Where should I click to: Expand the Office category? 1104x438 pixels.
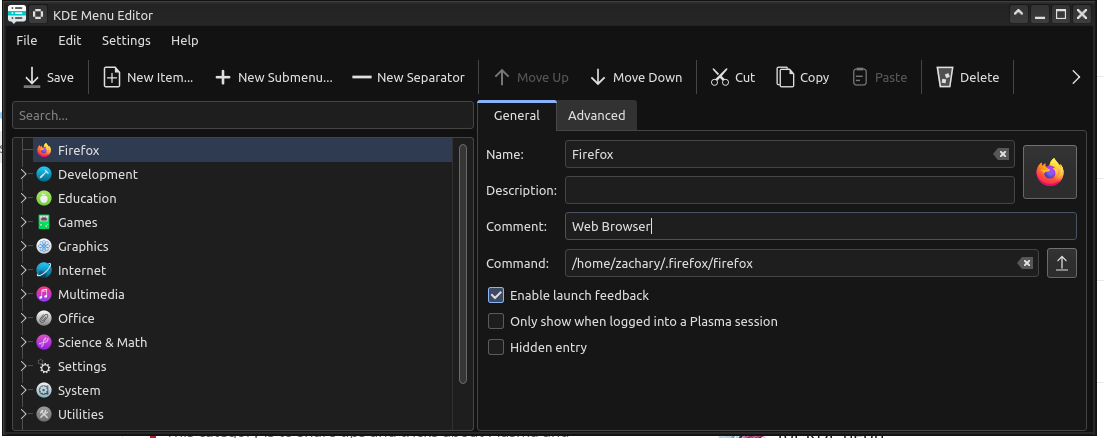tap(24, 318)
